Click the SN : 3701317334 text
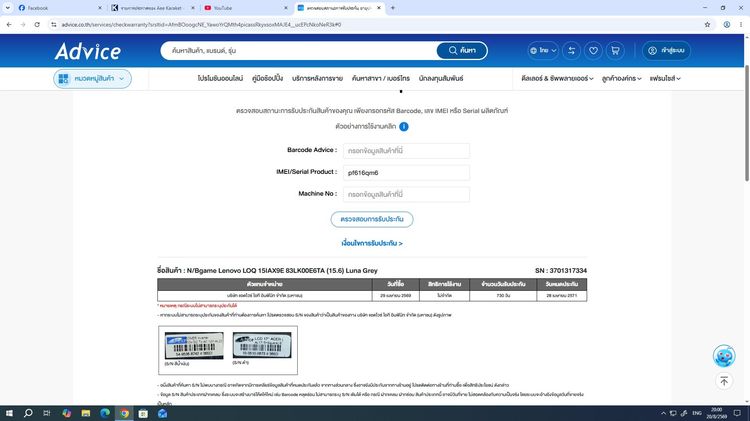The image size is (750, 421). pyautogui.click(x=561, y=270)
